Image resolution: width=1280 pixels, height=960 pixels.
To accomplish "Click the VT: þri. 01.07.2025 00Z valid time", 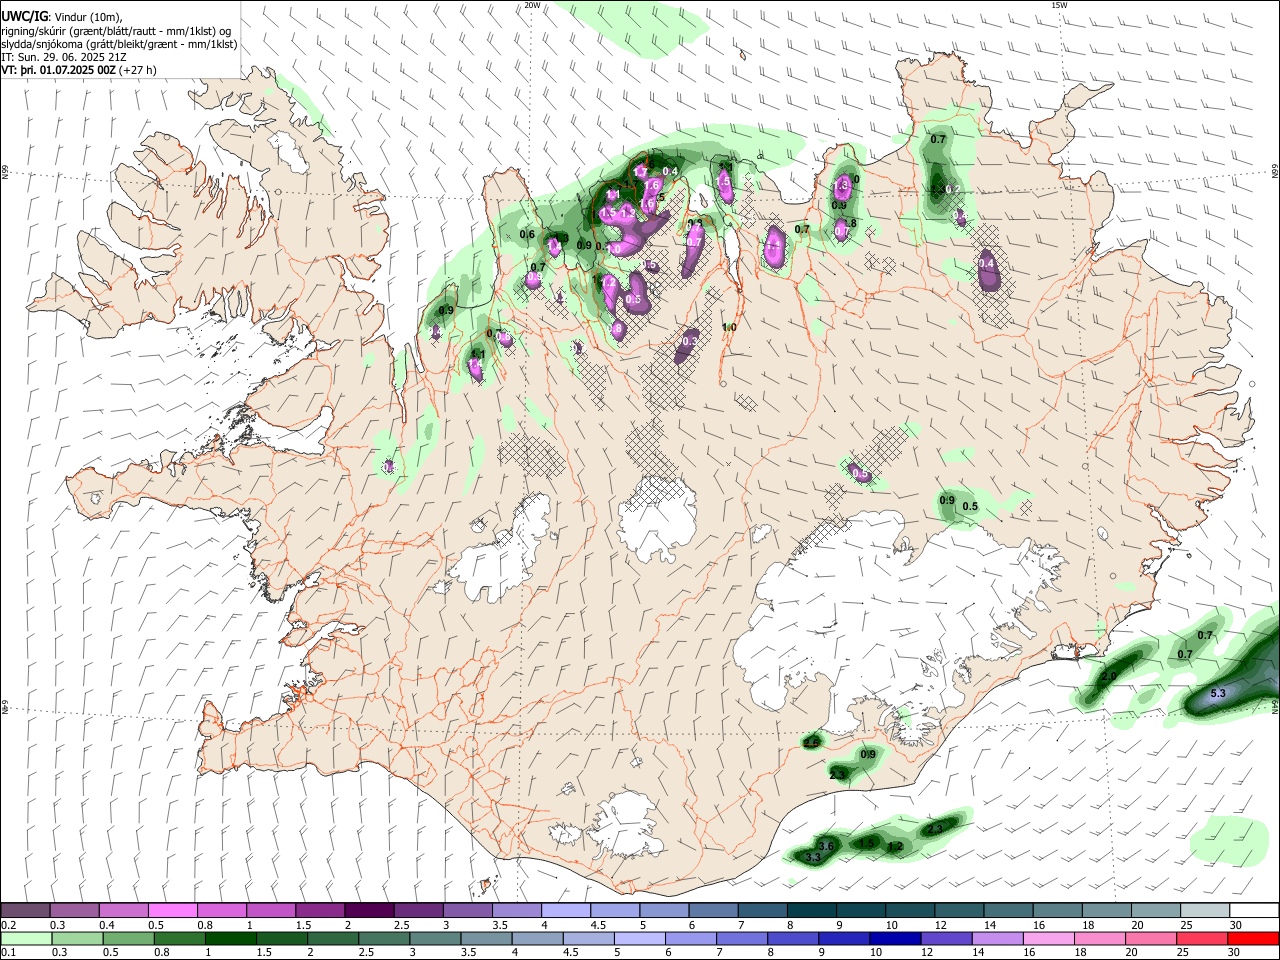I will coord(58,70).
